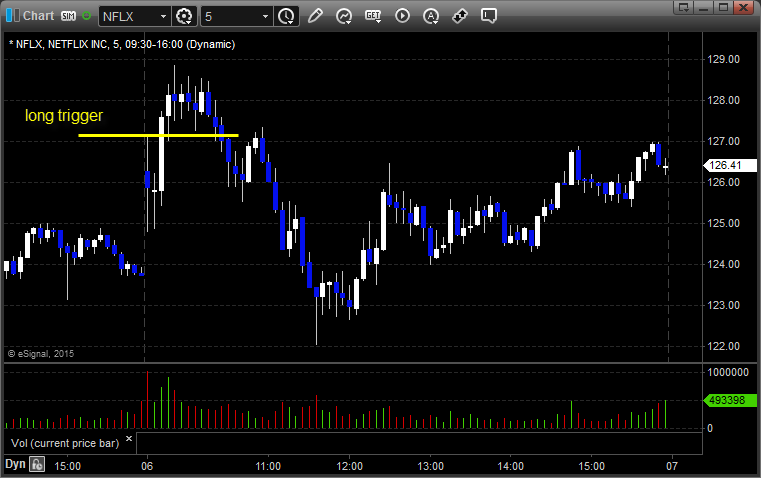
Task: Click the blue chart window link indicator
Action: pos(13,16)
